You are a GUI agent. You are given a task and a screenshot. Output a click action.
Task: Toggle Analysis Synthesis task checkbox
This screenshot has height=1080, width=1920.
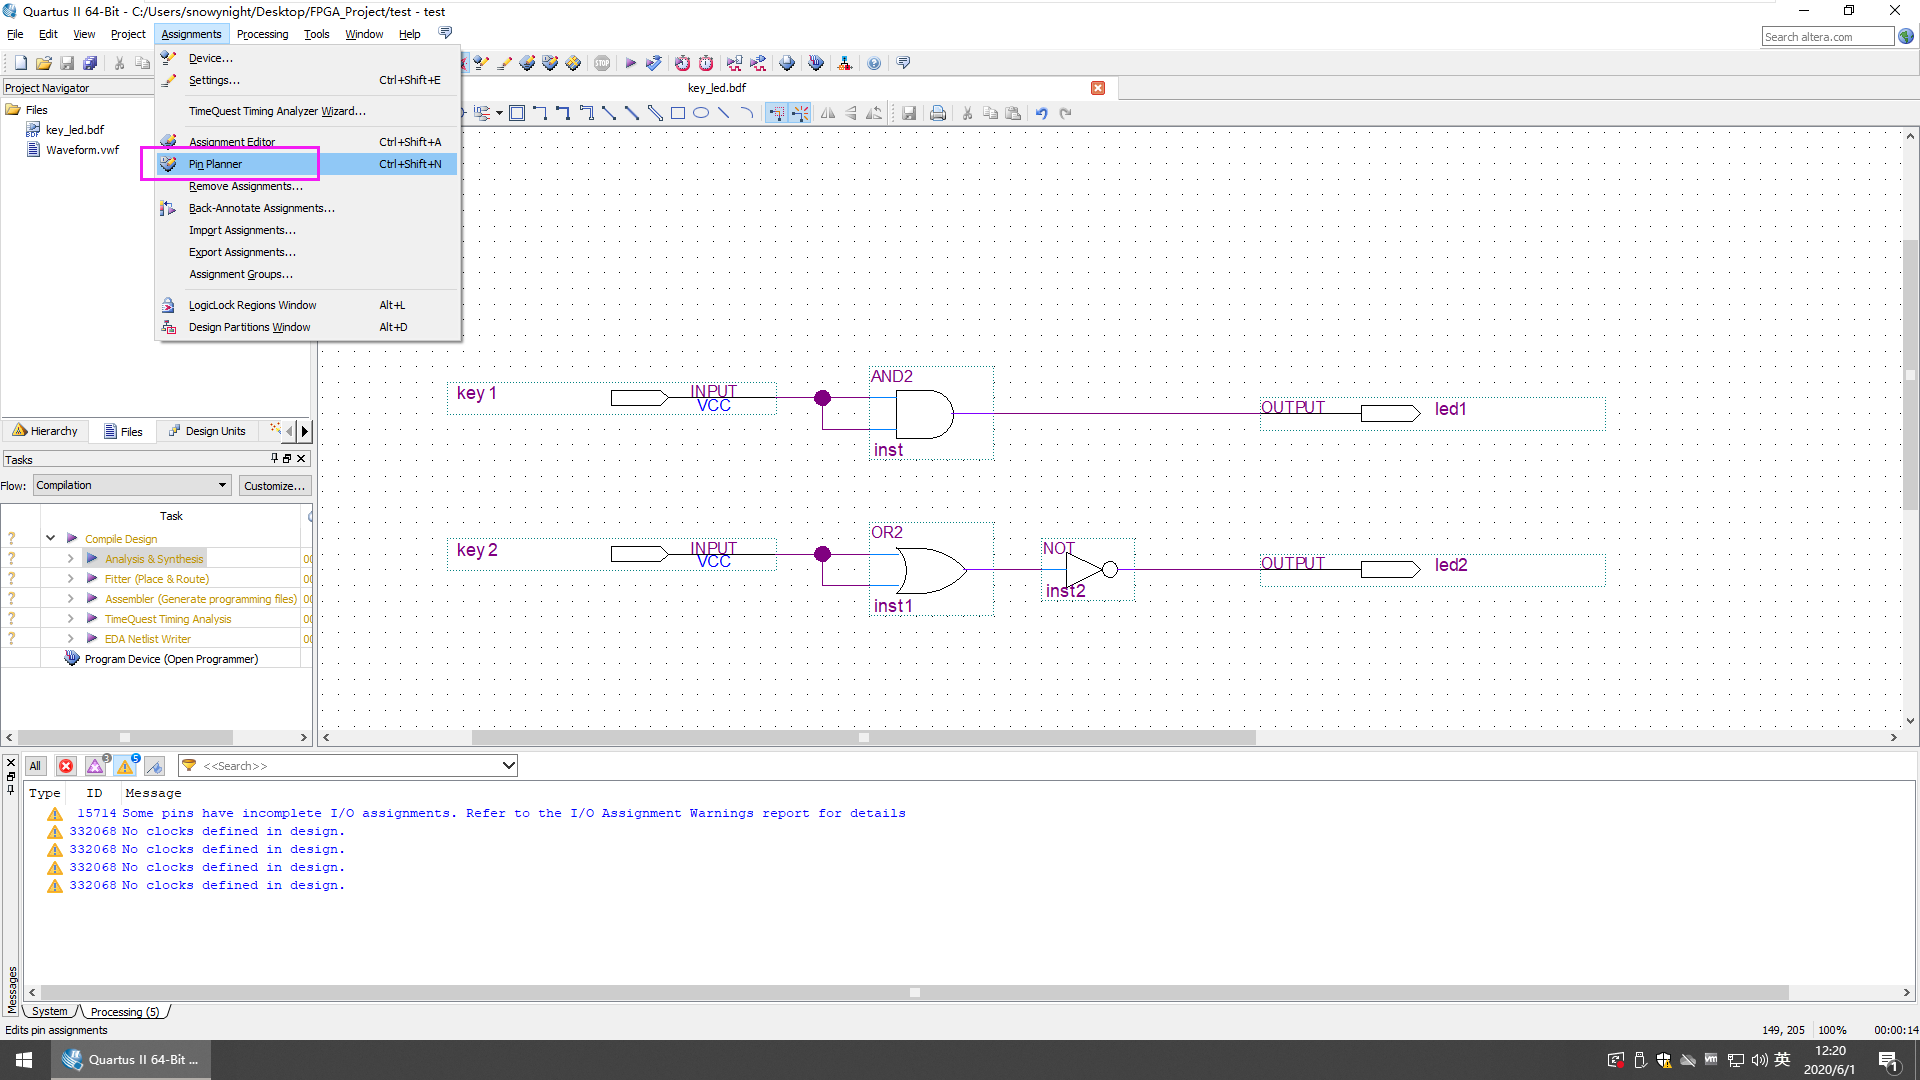12,558
